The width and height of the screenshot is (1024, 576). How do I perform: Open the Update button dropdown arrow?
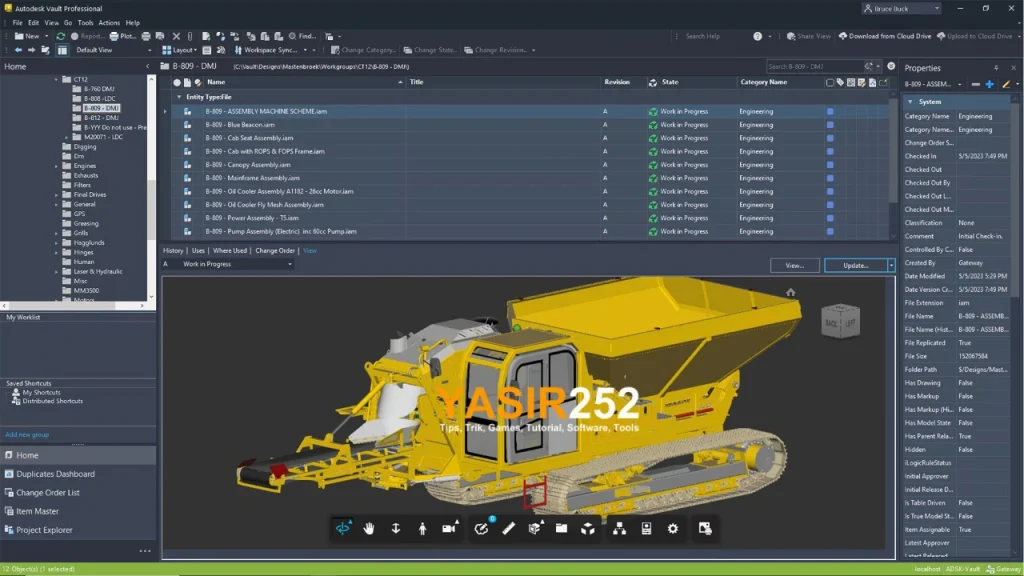891,266
